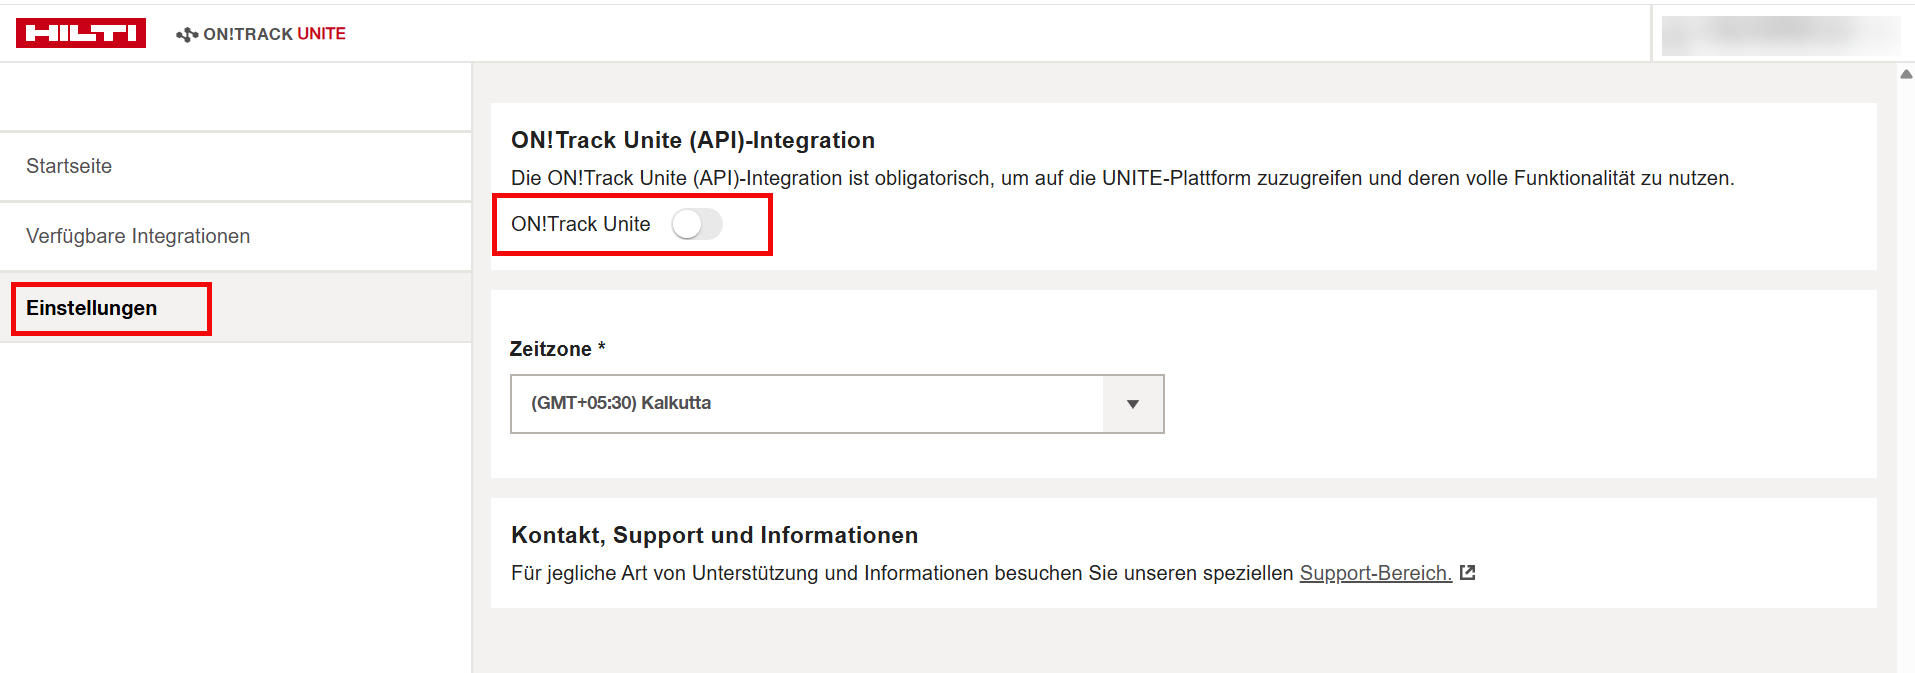
Task: Click the 'Für jegliche Art von Unterstützung' sentence
Action: tap(900, 573)
